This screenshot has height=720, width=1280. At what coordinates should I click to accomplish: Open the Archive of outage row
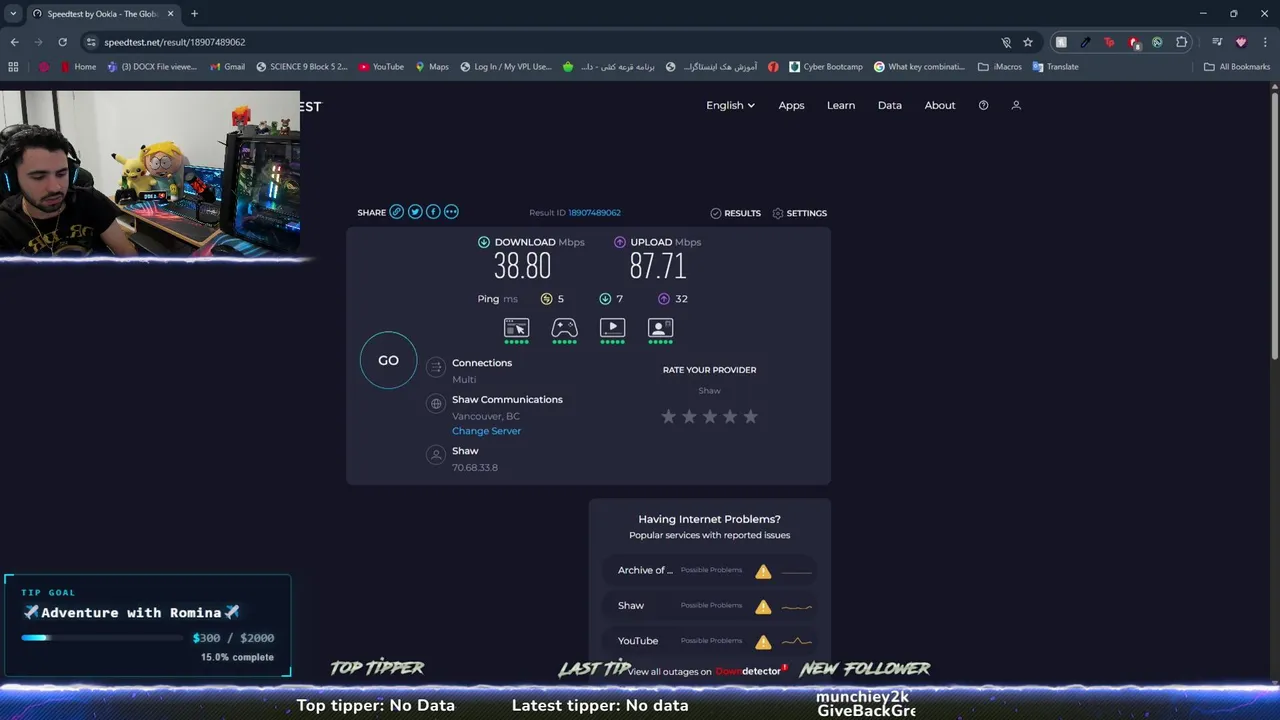pos(710,571)
